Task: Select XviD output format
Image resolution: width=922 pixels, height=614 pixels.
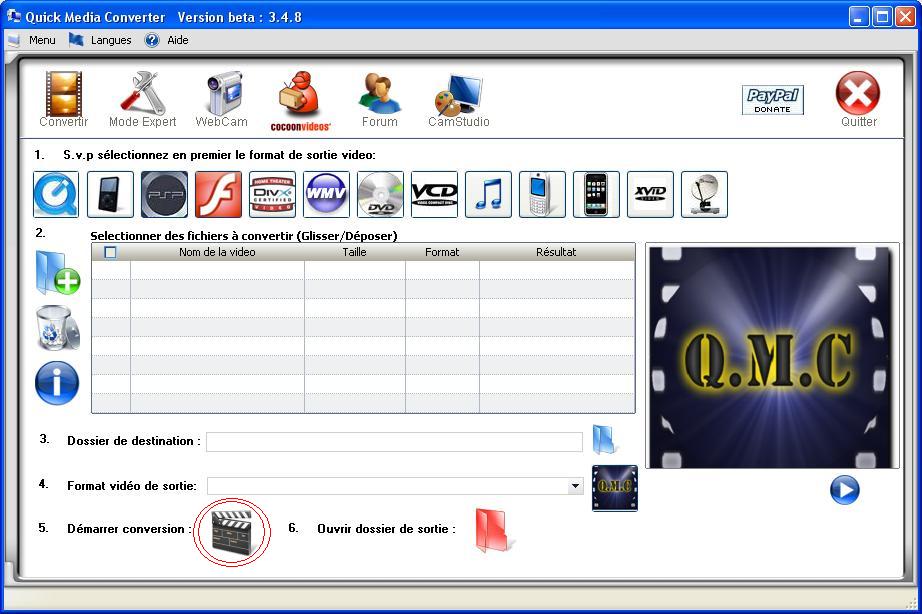Action: [x=650, y=194]
